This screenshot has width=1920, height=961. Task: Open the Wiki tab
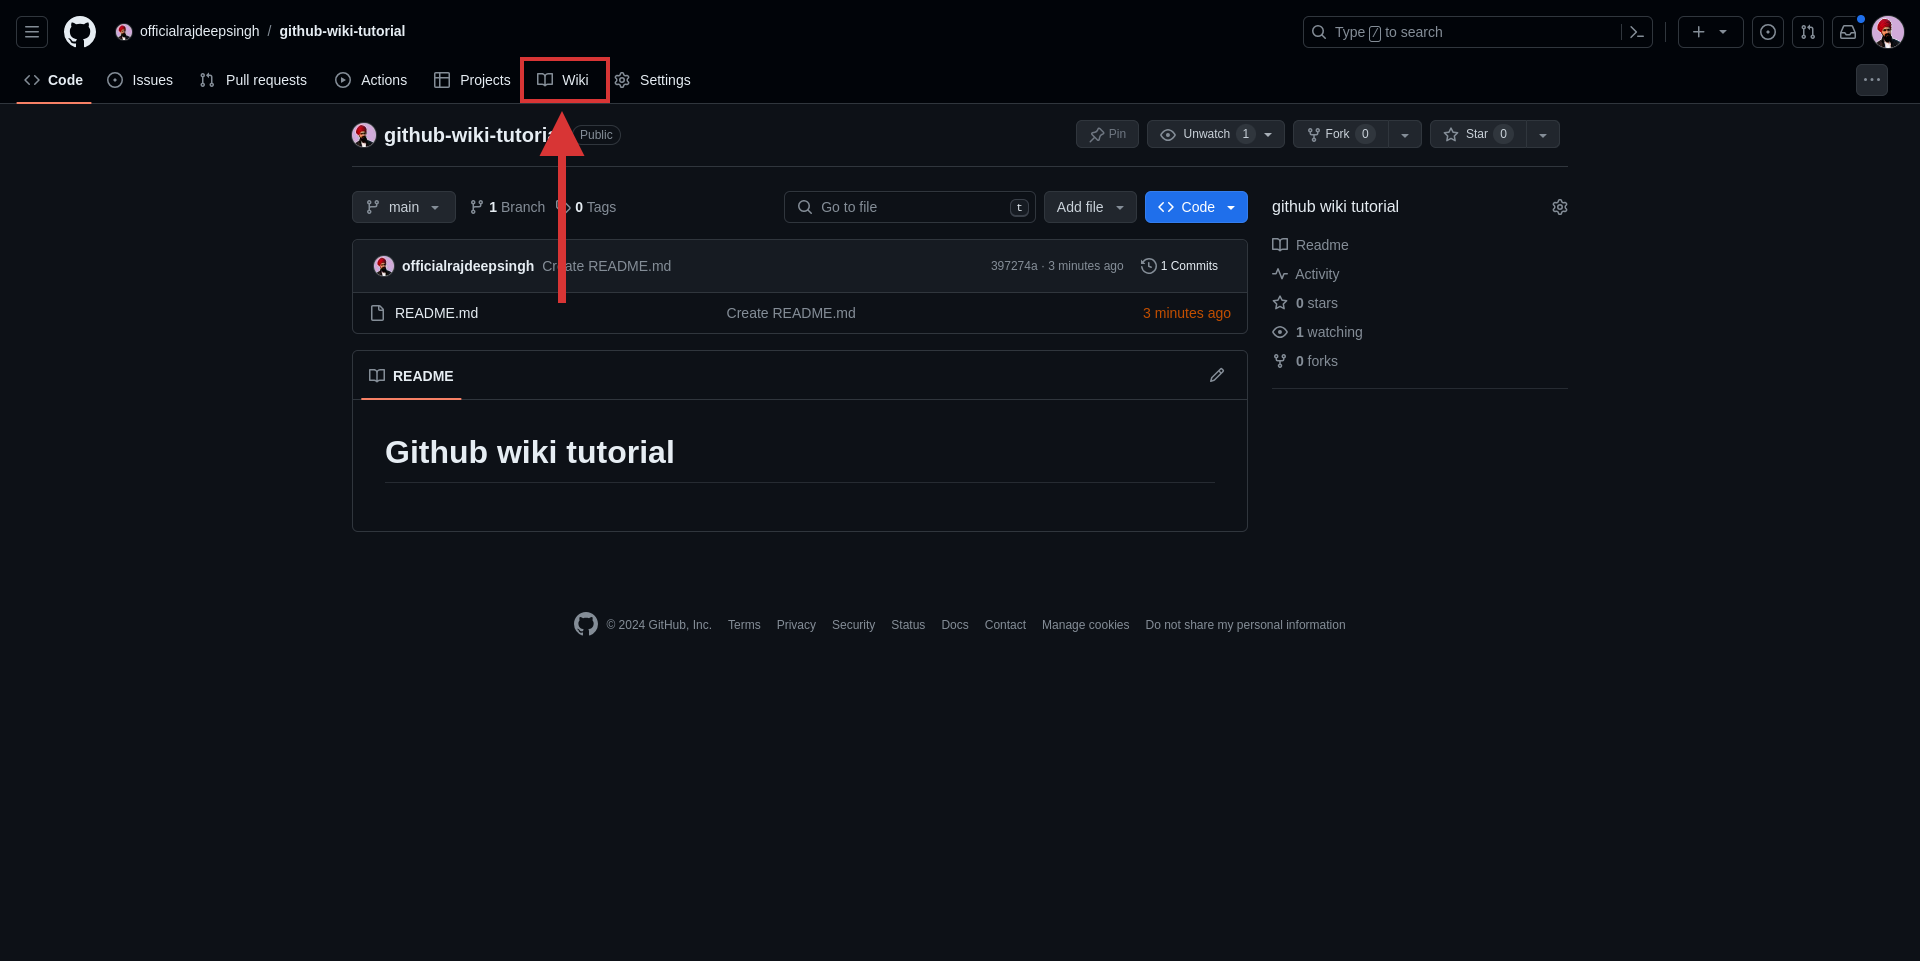tap(564, 80)
